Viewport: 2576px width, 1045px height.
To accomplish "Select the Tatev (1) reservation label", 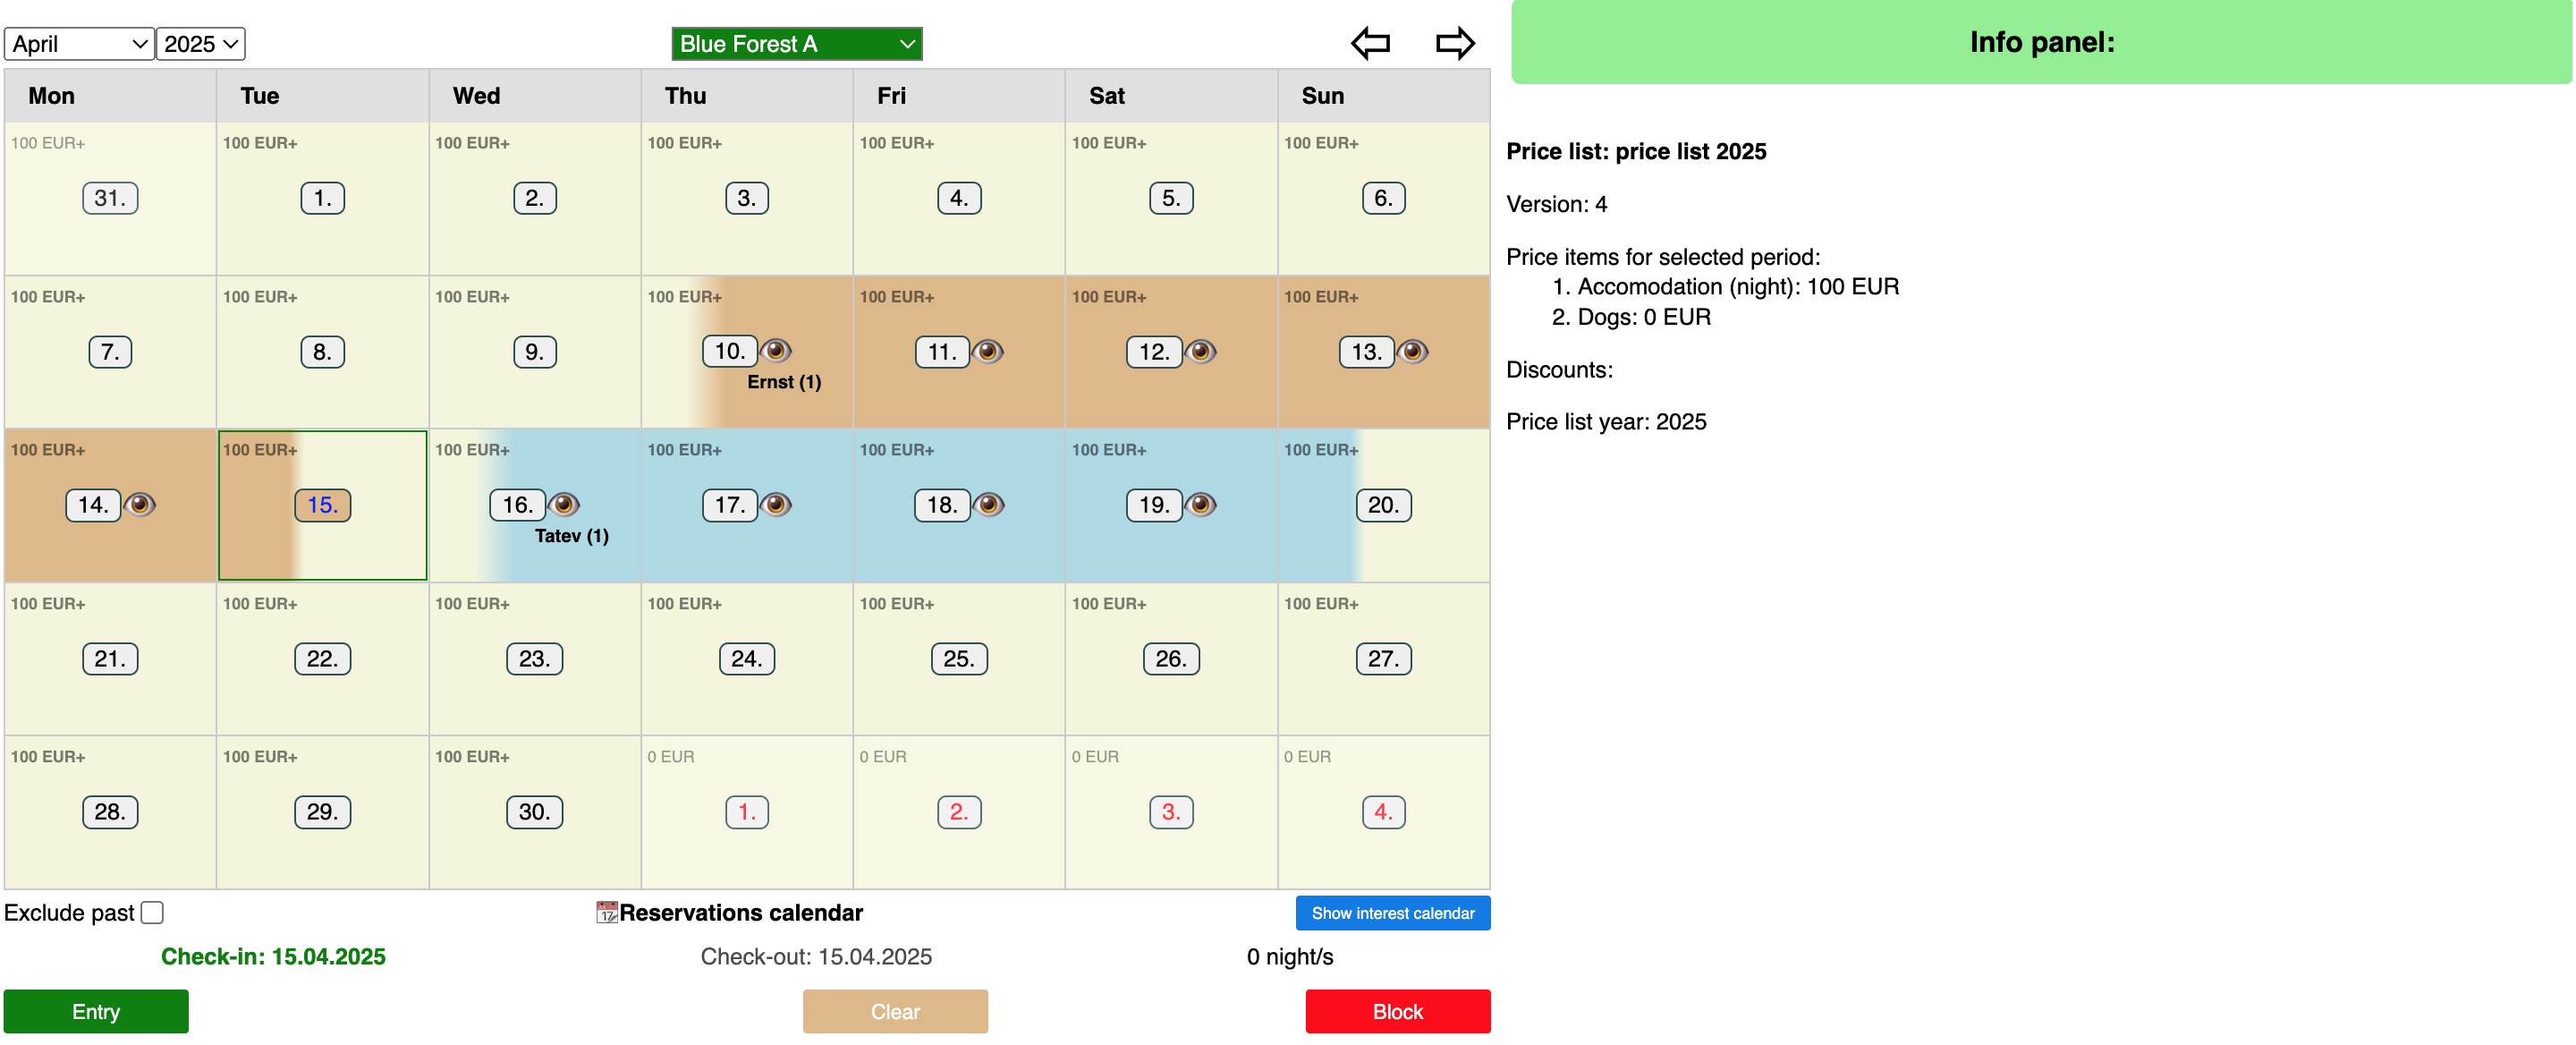I will (571, 536).
